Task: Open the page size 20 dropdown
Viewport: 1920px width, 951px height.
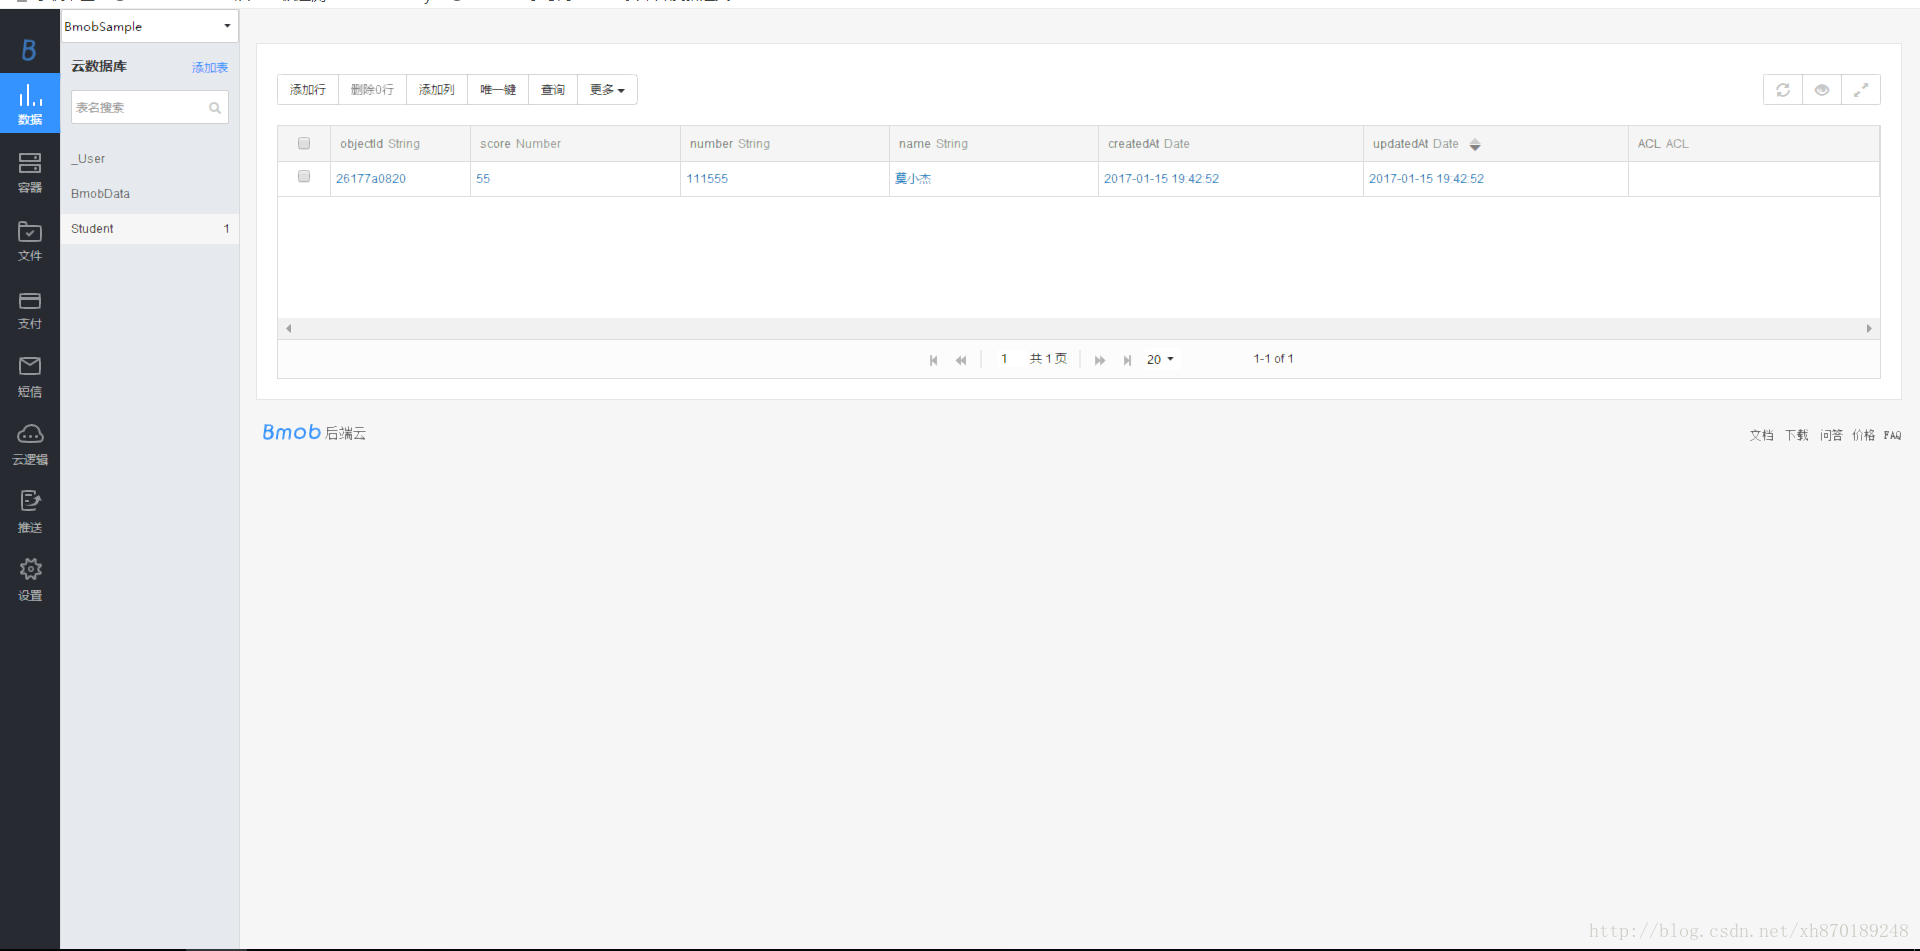Action: tap(1160, 359)
